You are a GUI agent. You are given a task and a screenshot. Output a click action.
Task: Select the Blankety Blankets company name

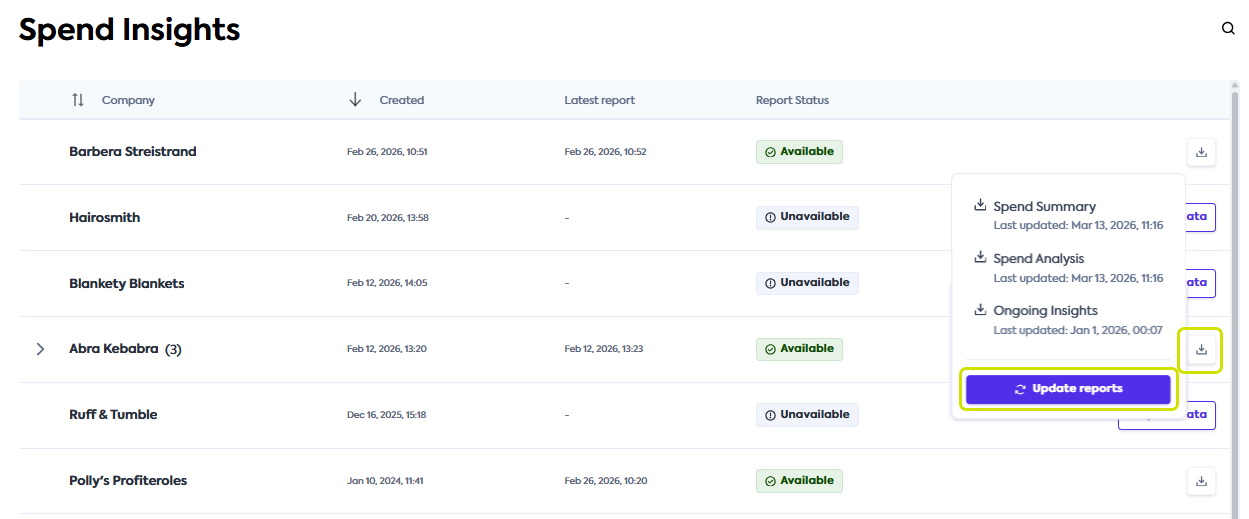coord(127,283)
